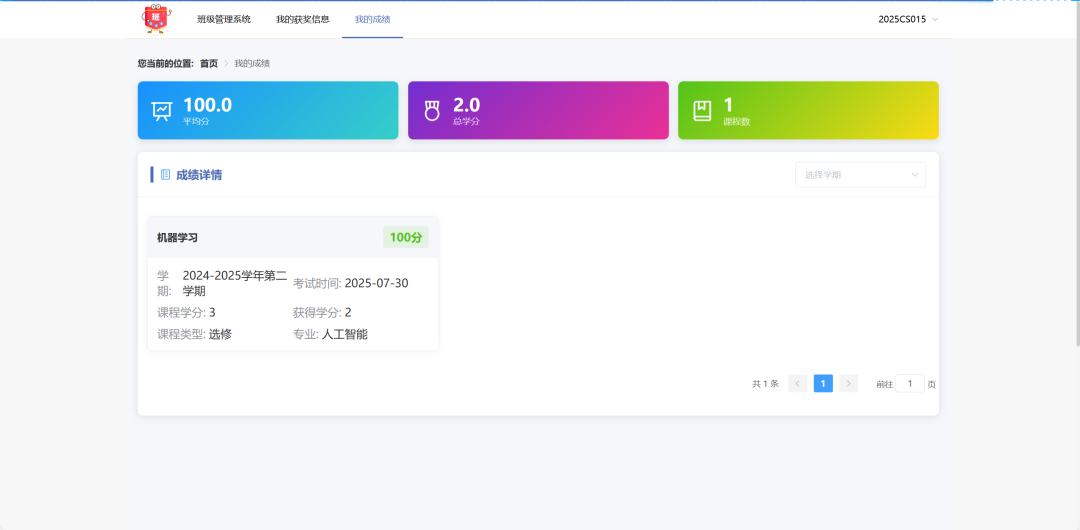Click the next page arrow button

(x=849, y=384)
